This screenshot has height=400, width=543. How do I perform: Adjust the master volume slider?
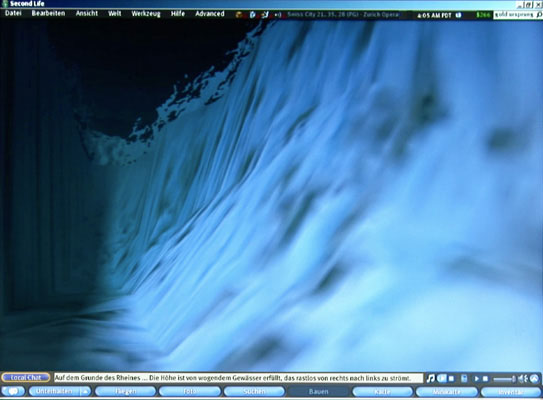504,379
